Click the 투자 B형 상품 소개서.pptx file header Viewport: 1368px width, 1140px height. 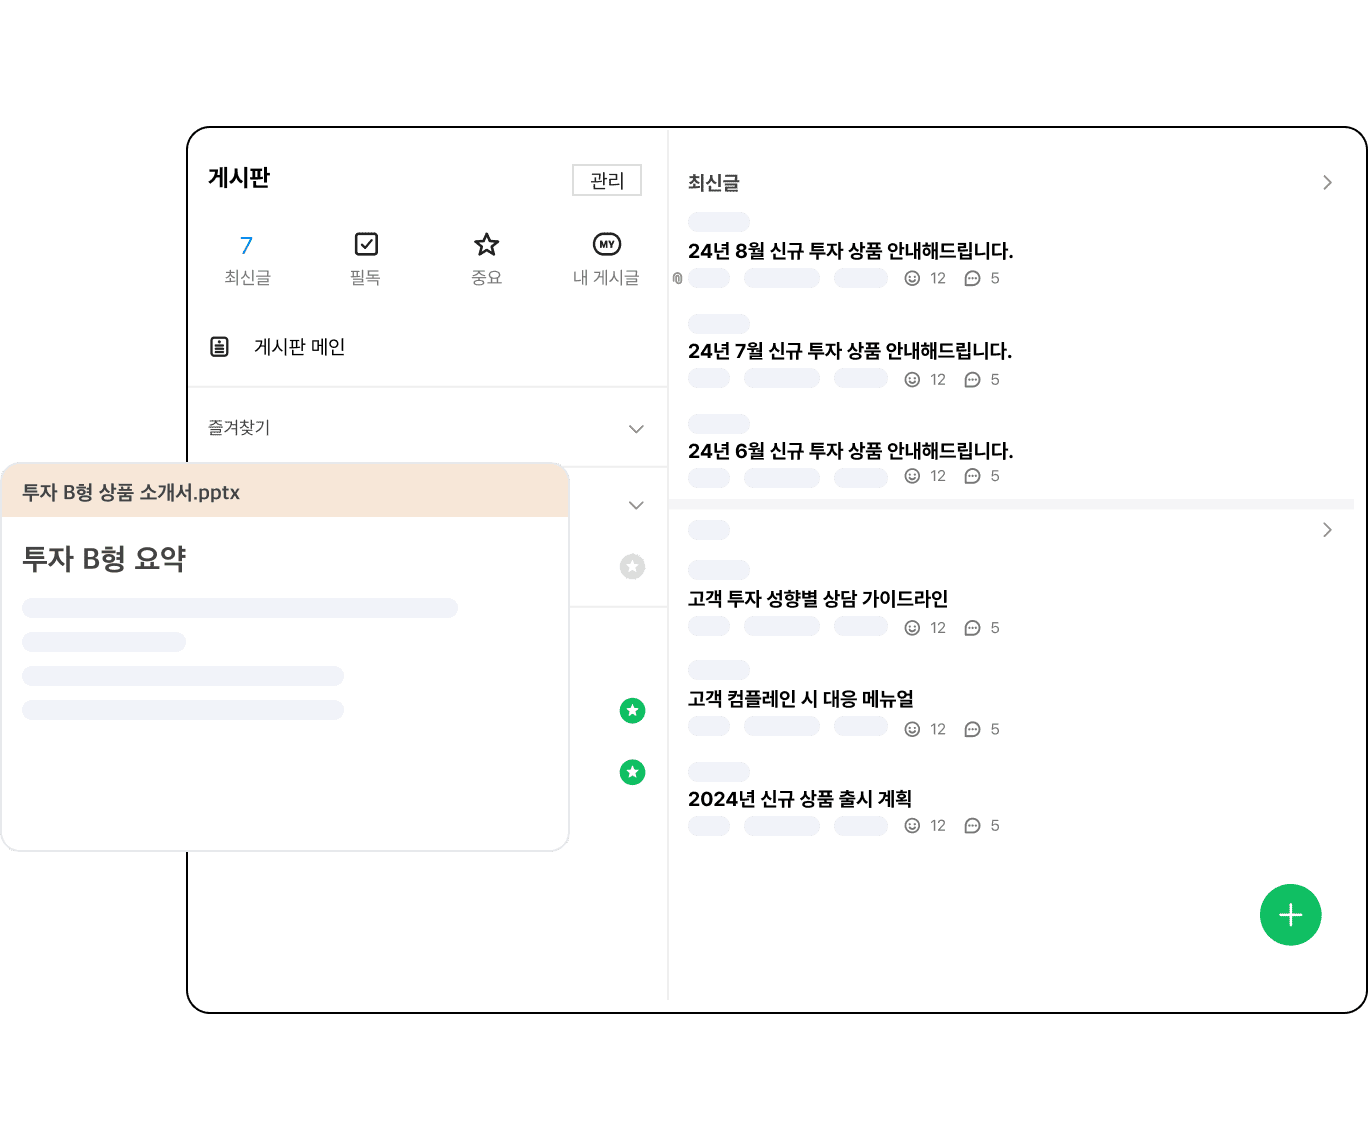285,491
